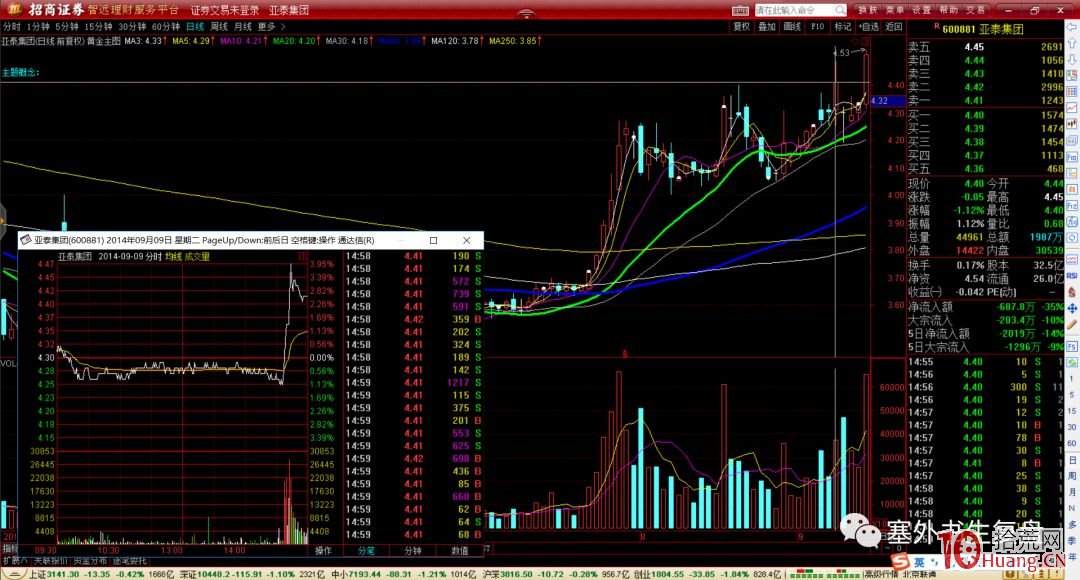This screenshot has height=580, width=1080.
Task: Click the RSI indicator sidebar icon
Action: [1072, 276]
